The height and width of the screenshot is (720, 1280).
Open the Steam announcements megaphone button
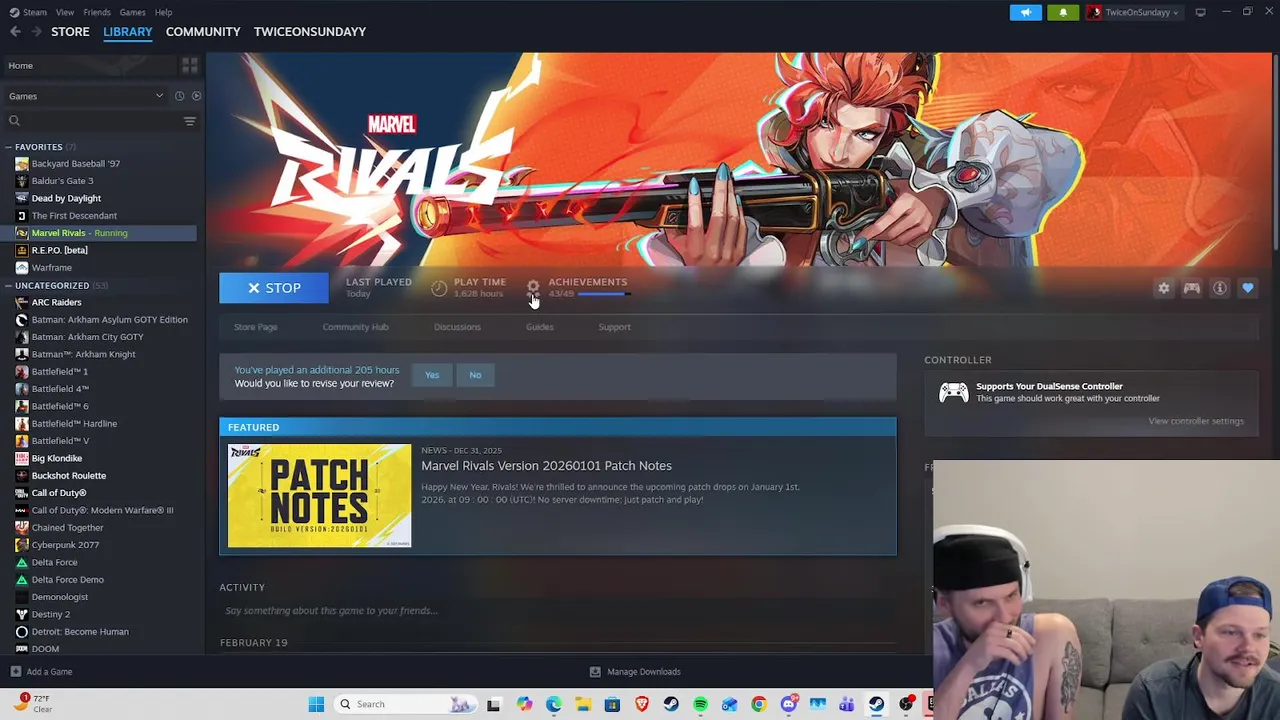click(x=1025, y=12)
